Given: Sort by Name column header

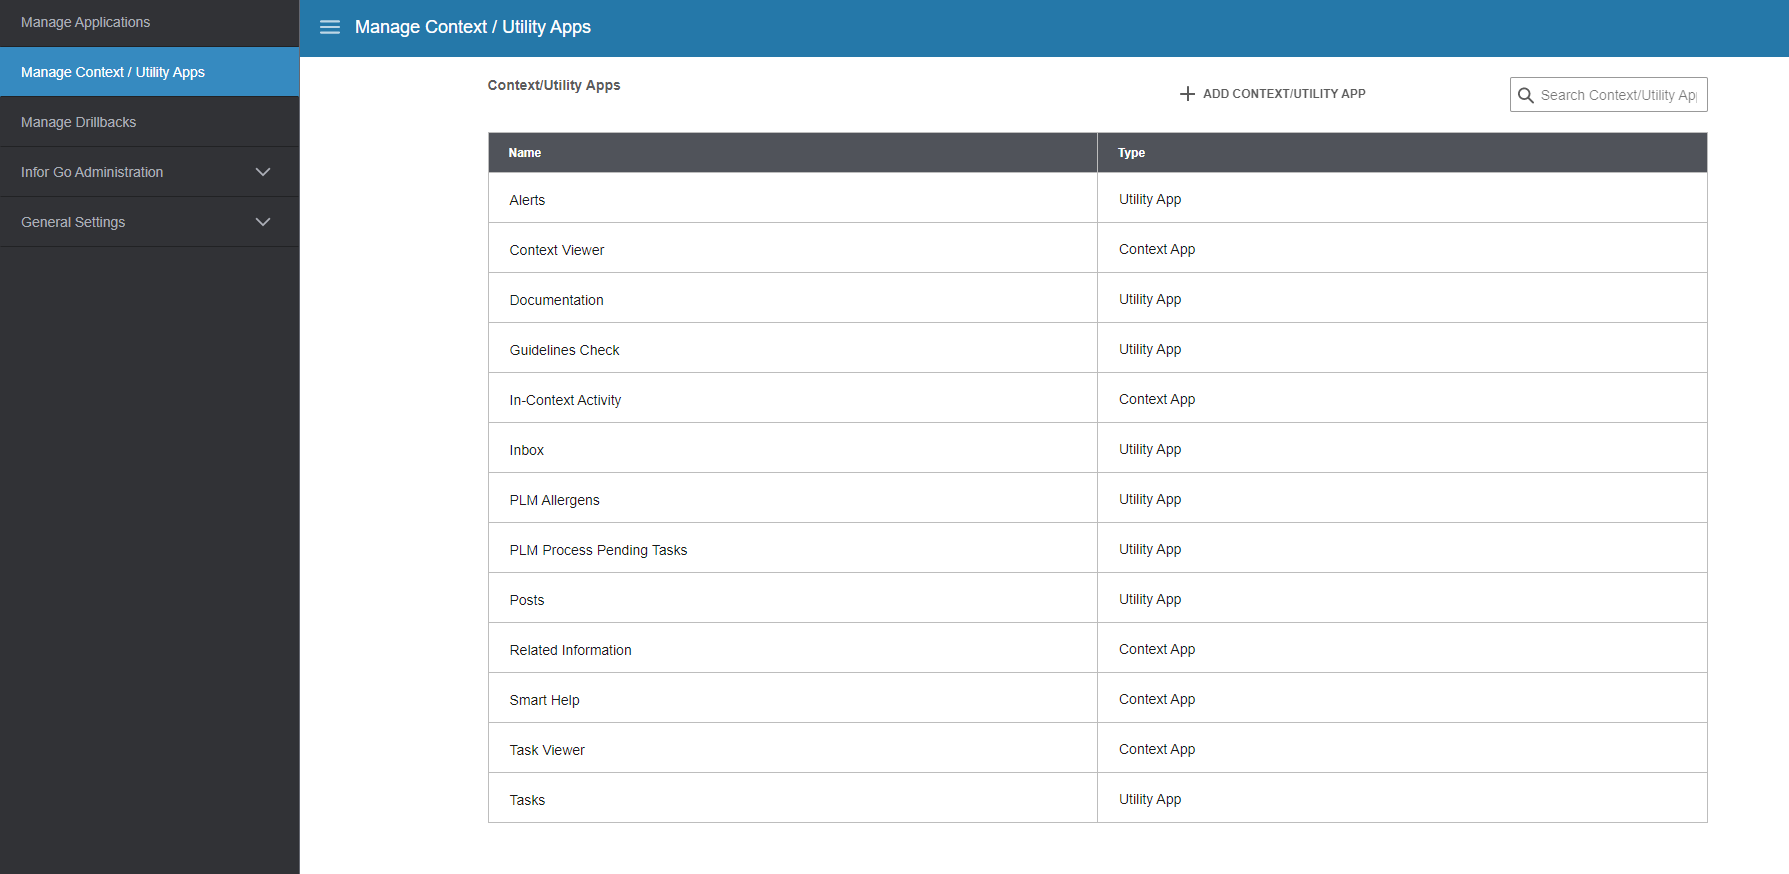Looking at the screenshot, I should tap(525, 153).
